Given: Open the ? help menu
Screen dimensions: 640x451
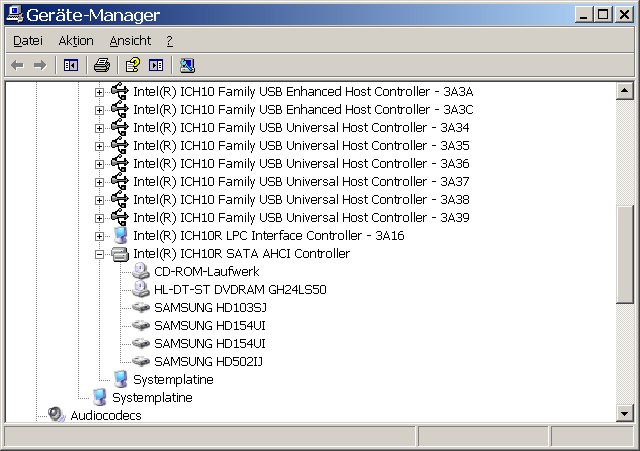Looking at the screenshot, I should click(x=169, y=40).
